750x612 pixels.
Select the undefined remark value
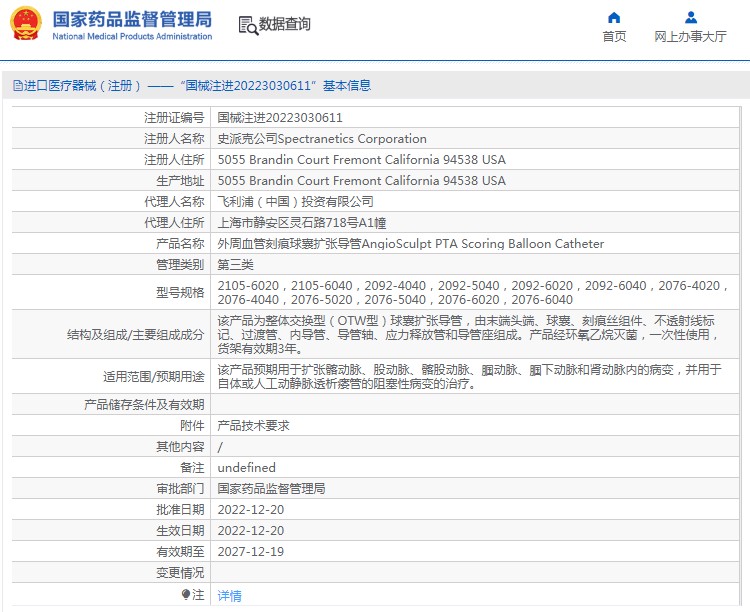point(246,467)
